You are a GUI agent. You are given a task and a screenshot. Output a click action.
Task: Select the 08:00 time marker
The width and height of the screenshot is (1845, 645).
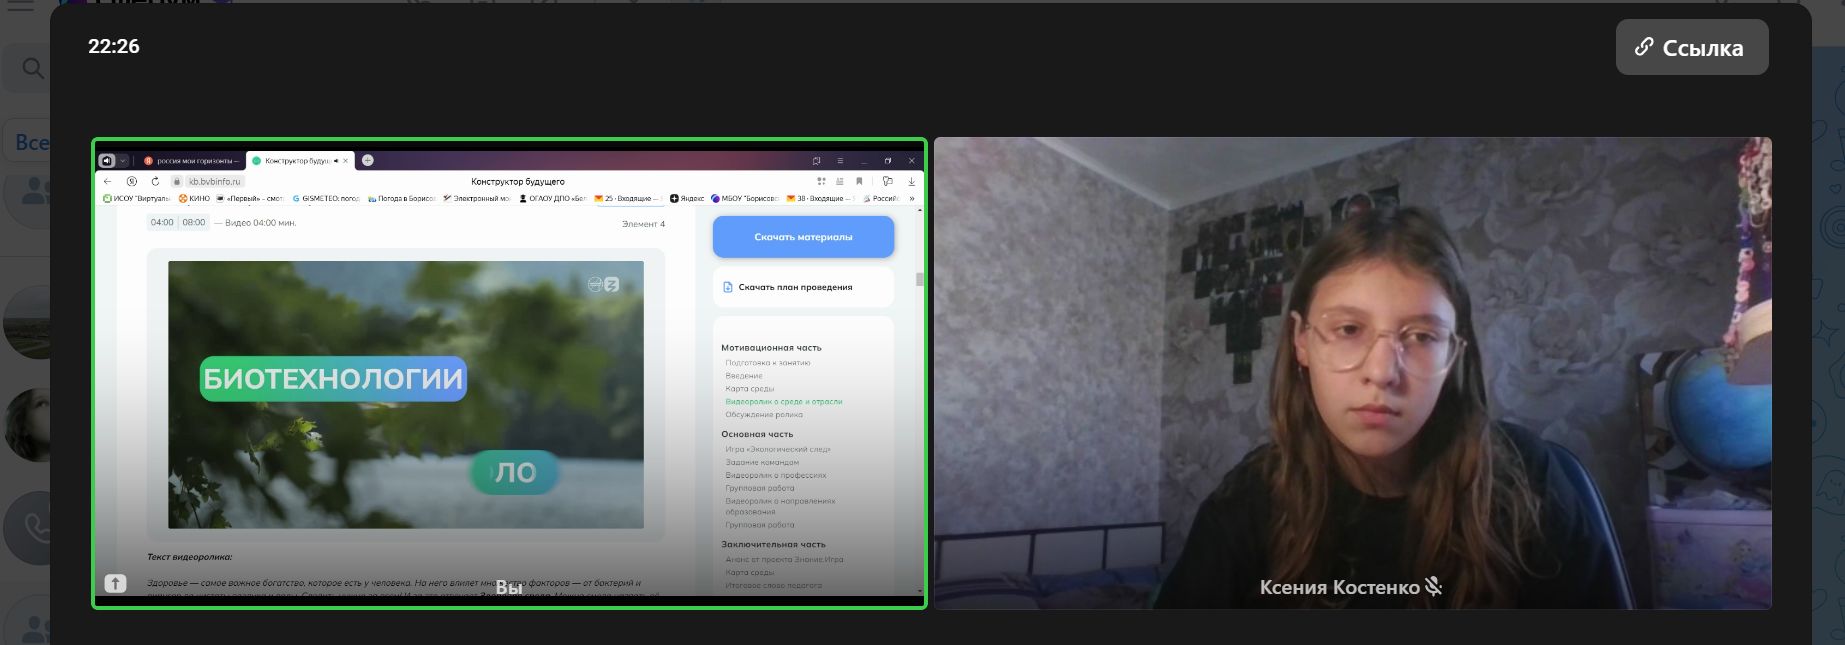pos(194,222)
